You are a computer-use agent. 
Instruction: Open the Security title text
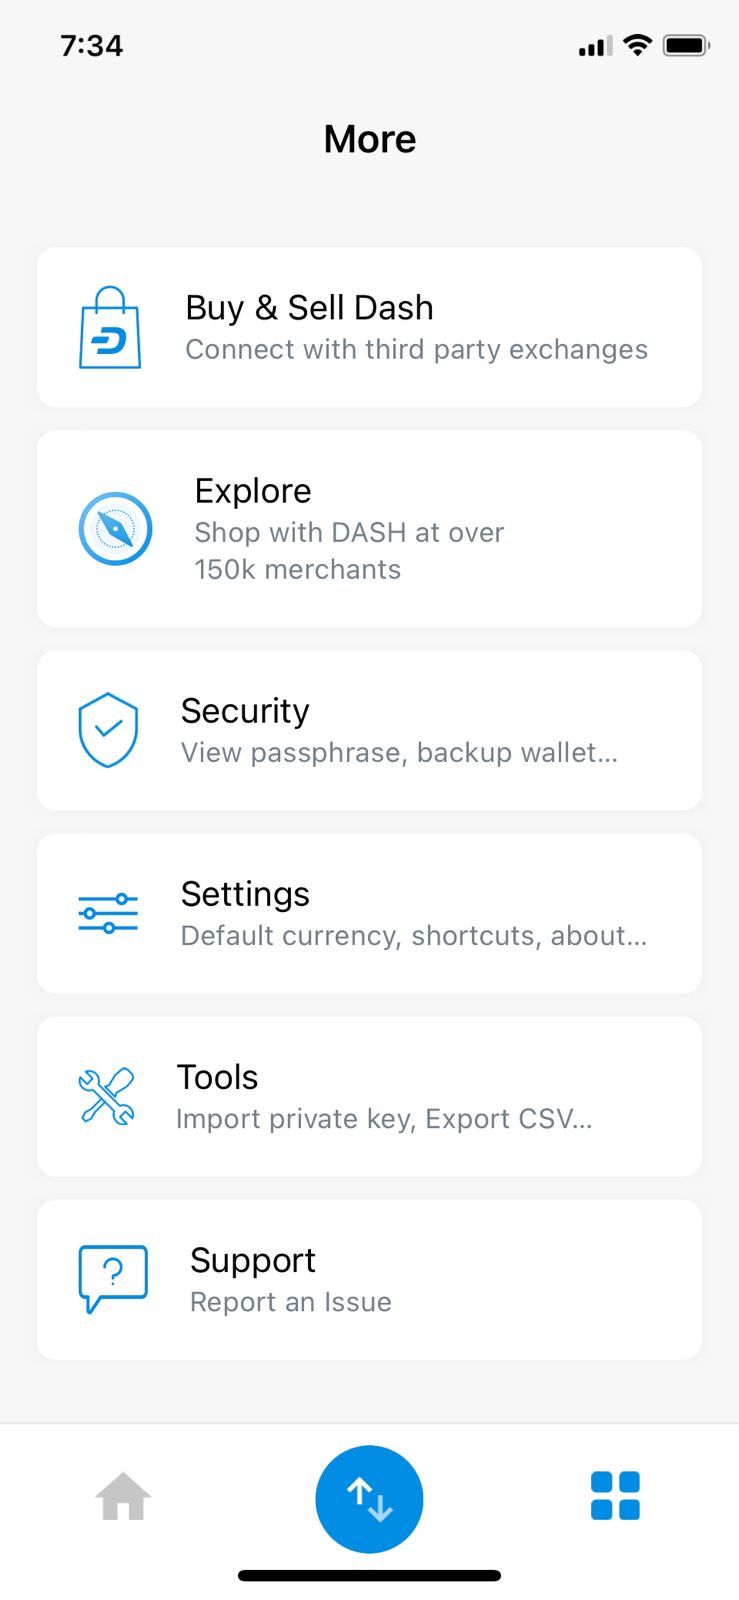(x=245, y=711)
